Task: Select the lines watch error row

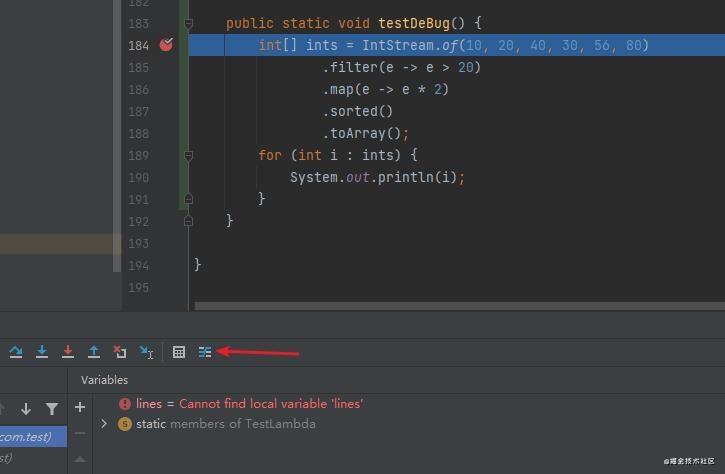Action: [x=409, y=404]
